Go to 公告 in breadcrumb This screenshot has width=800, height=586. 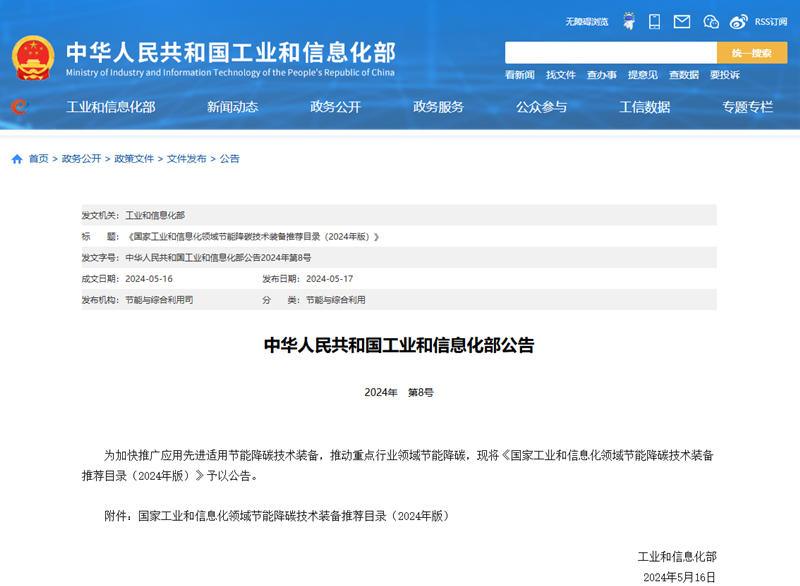pyautogui.click(x=229, y=159)
